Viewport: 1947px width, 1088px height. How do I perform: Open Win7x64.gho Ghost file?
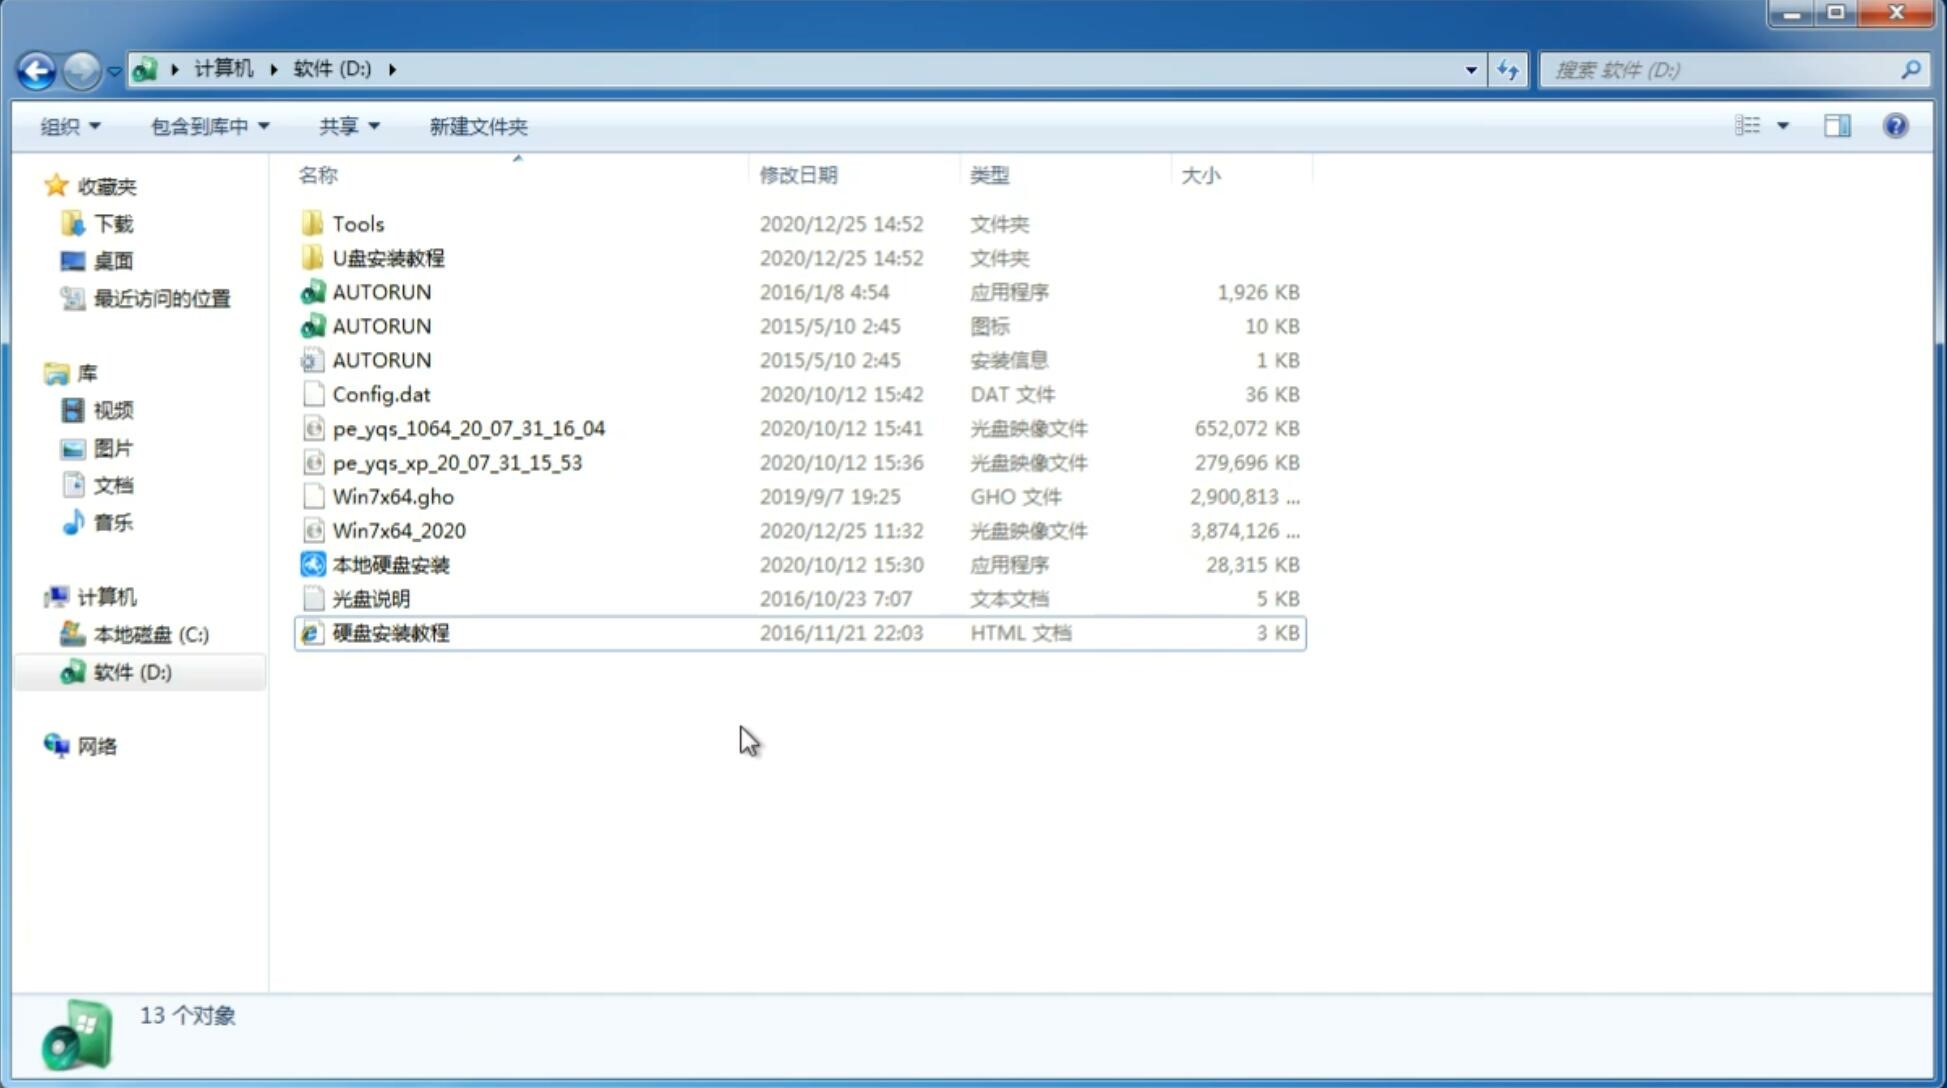coord(394,496)
